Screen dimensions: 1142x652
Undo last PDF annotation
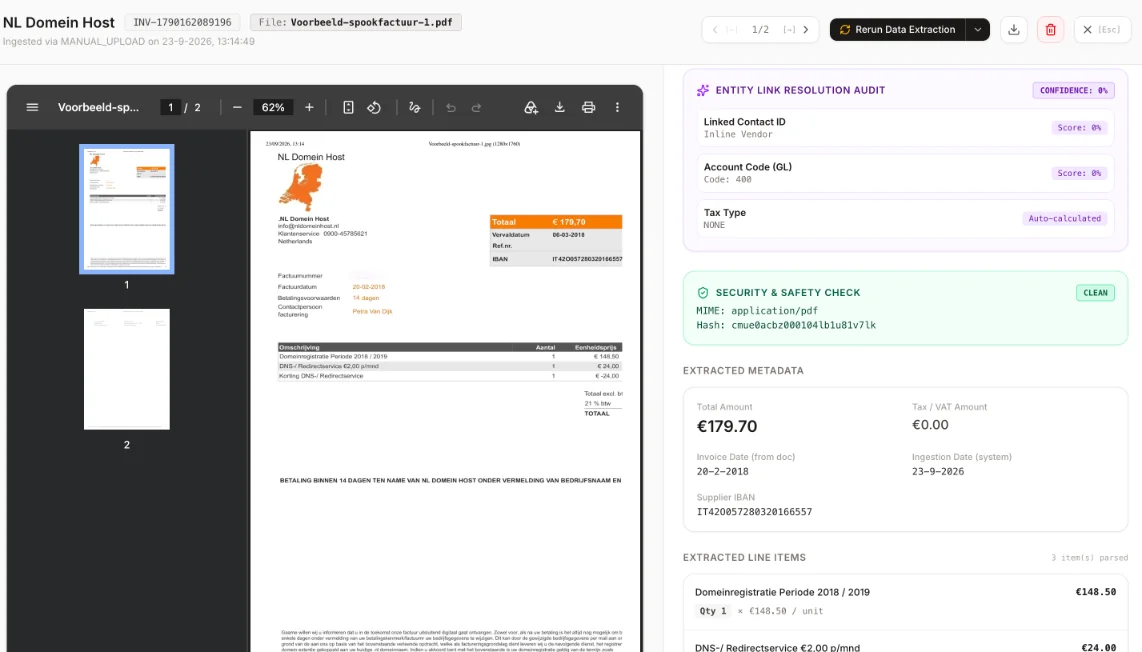(451, 107)
